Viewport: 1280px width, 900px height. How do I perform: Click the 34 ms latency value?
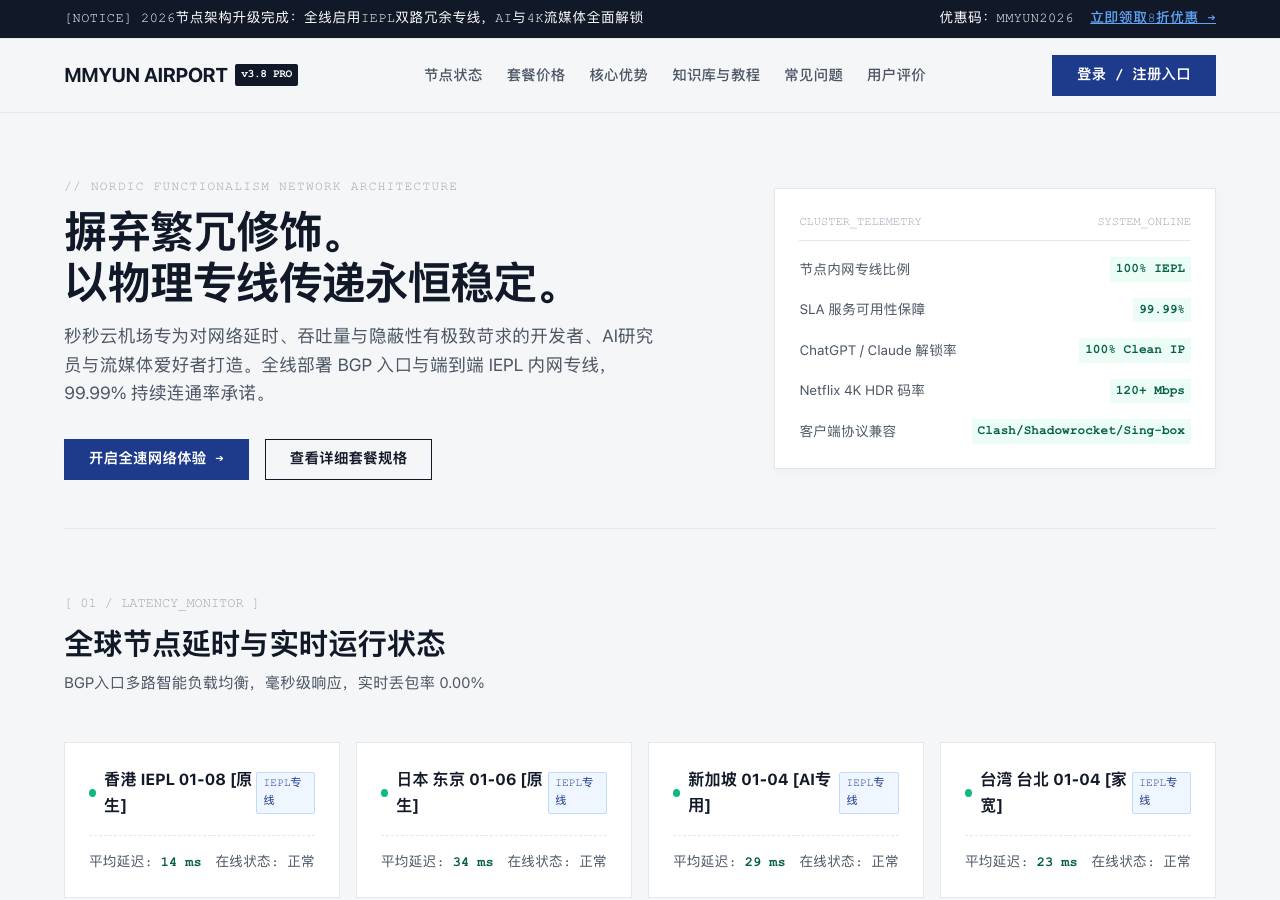click(473, 862)
